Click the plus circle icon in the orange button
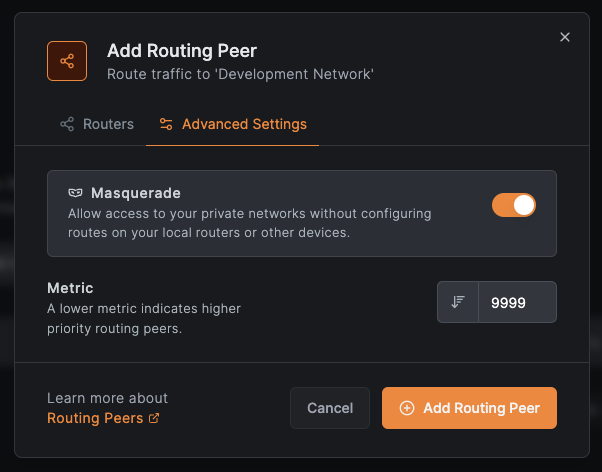Viewport: 602px width, 472px height. tap(406, 408)
